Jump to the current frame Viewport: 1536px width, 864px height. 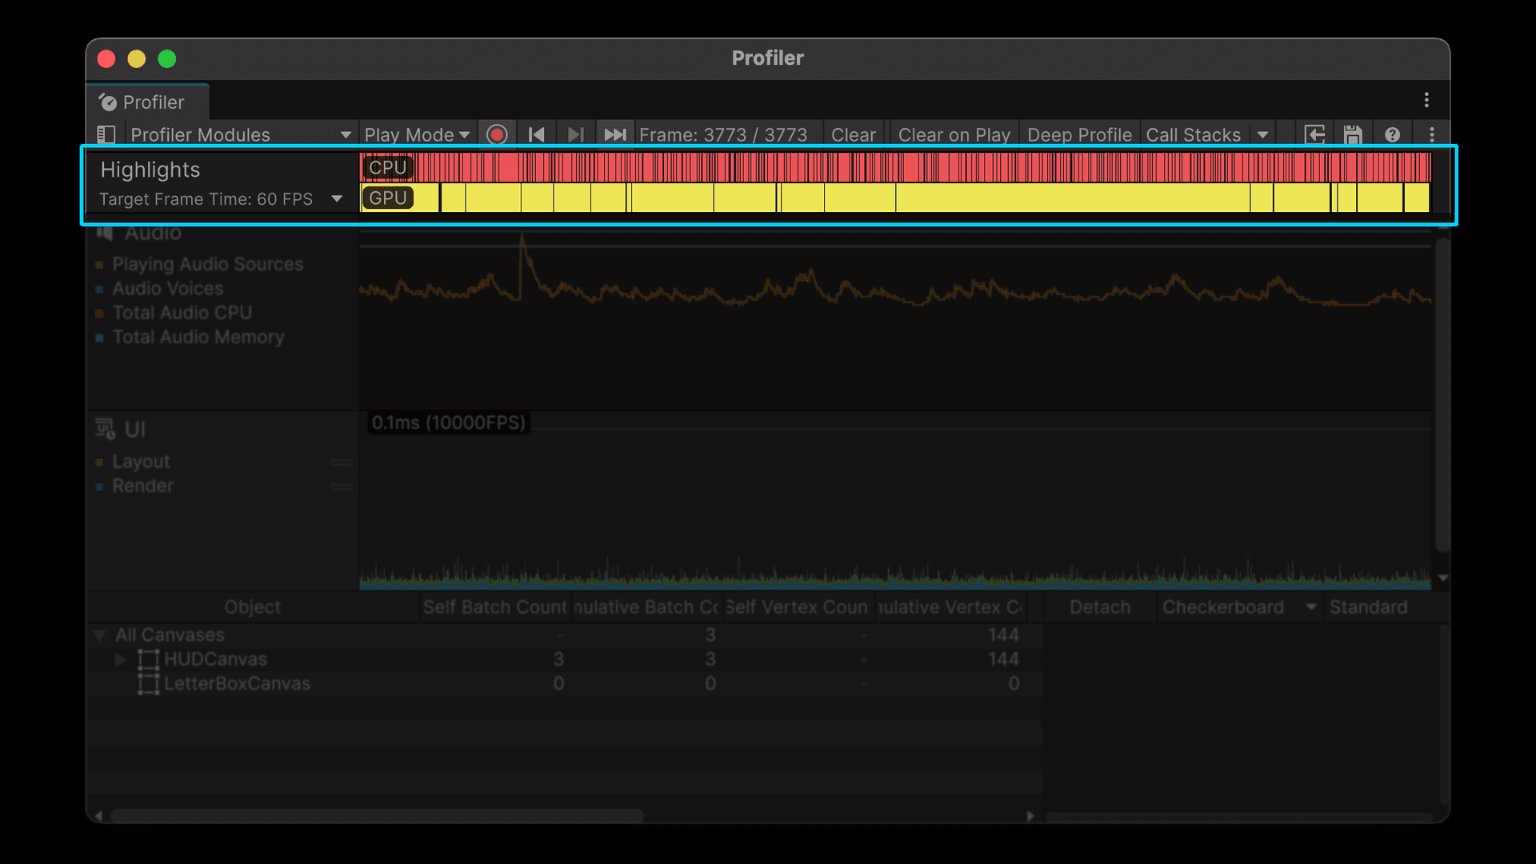615,135
